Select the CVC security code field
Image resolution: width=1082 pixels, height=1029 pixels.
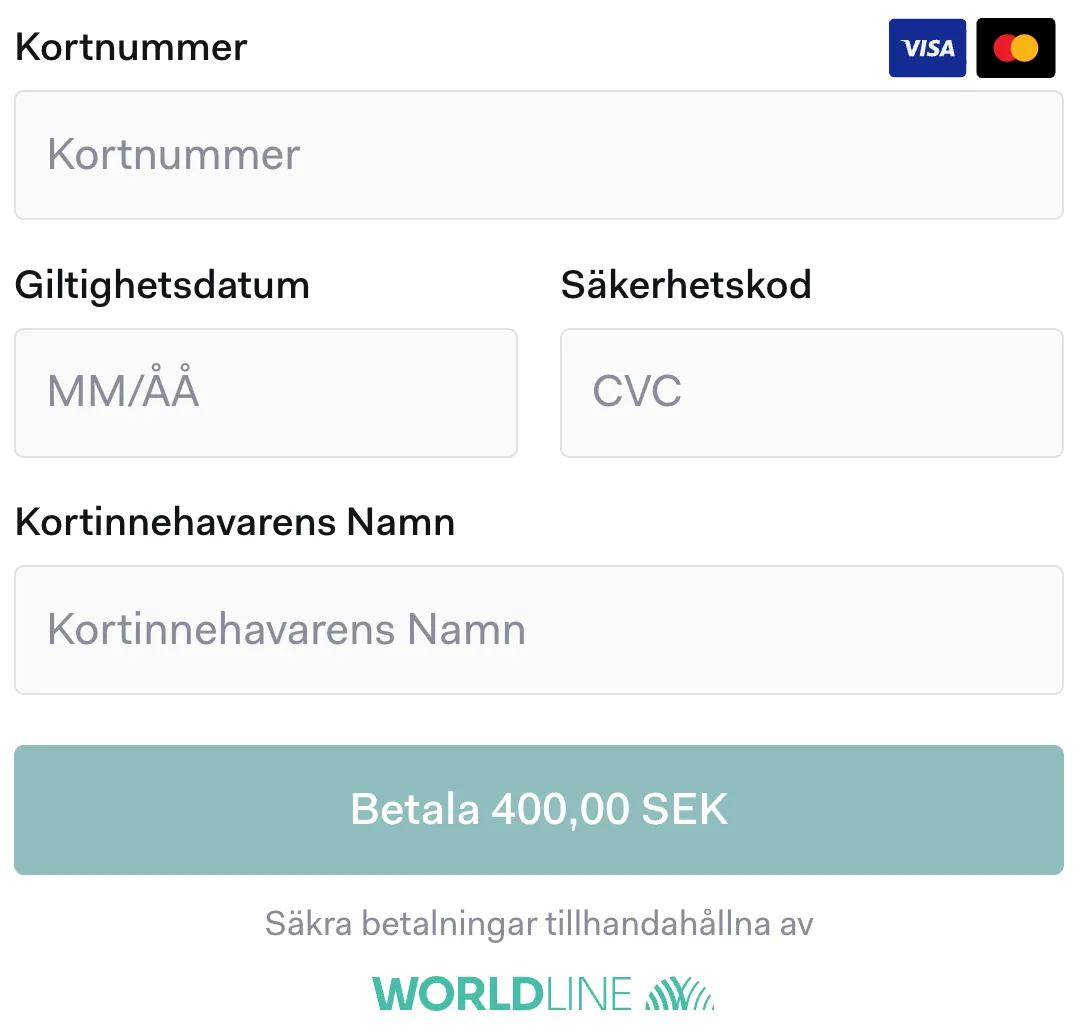(x=811, y=392)
